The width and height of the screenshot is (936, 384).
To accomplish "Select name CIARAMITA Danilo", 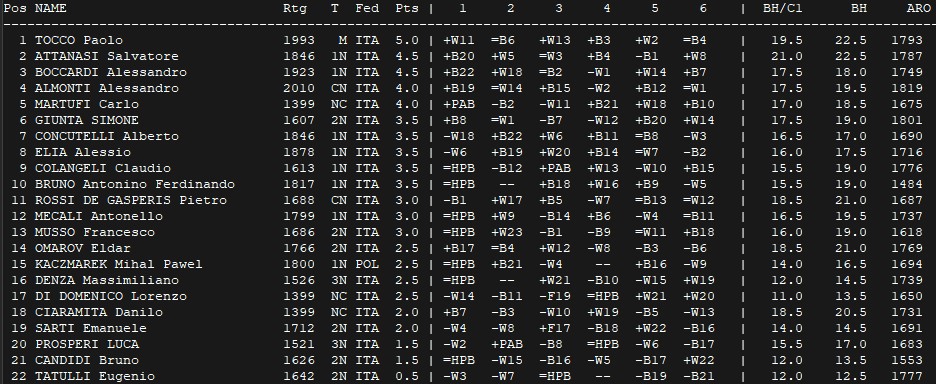I will tap(99, 312).
